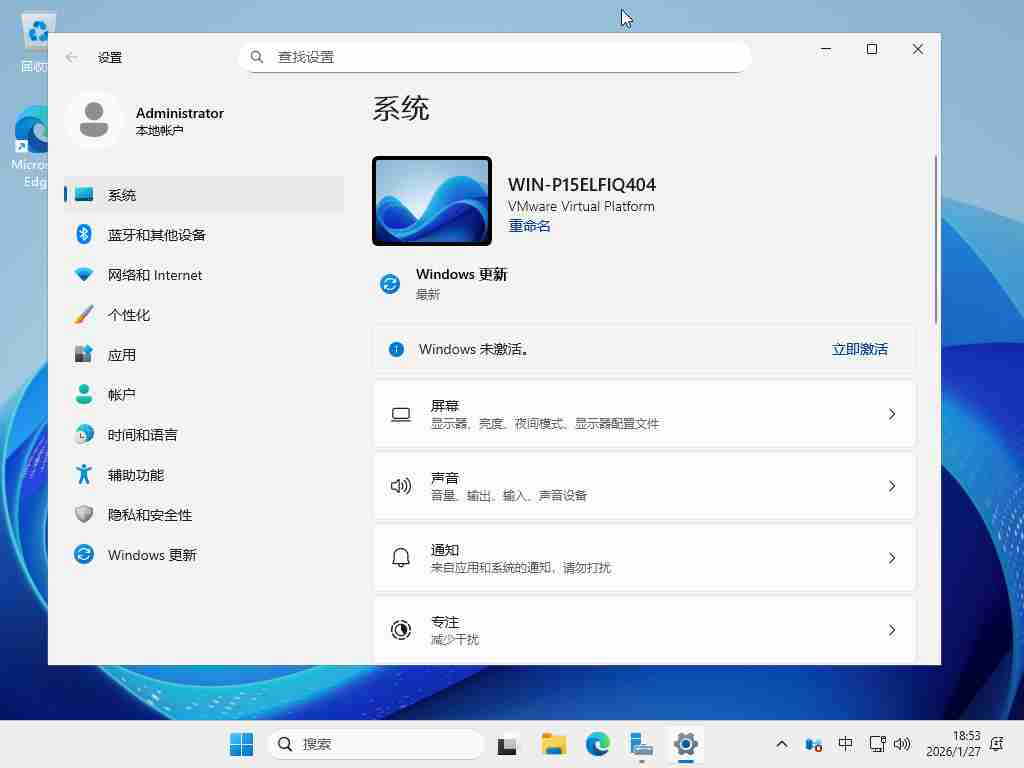Open the 个性化 settings page
Viewport: 1024px width, 768px height.
(131, 314)
